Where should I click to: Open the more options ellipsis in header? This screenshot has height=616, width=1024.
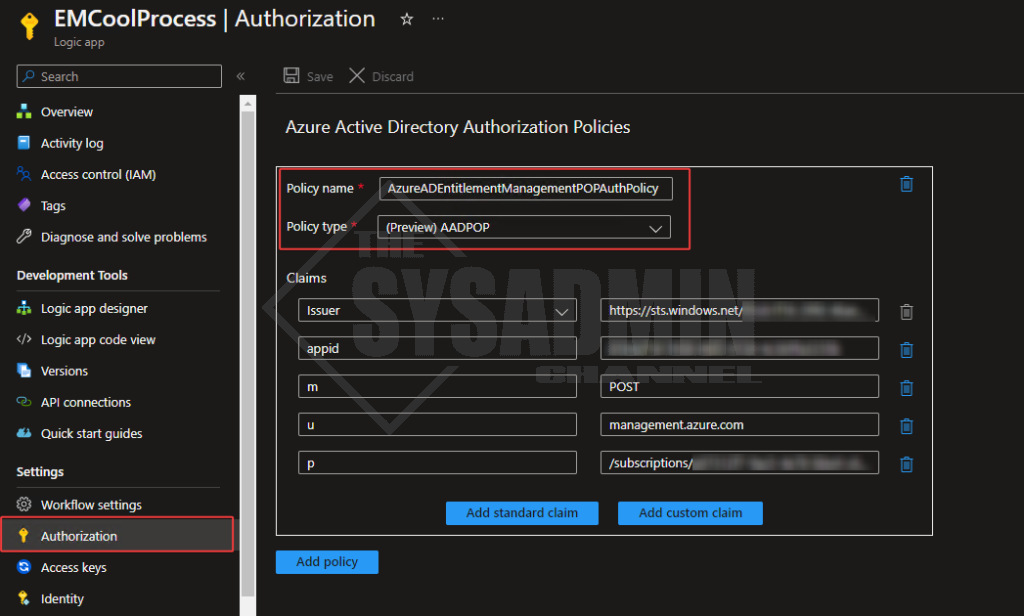tap(438, 19)
